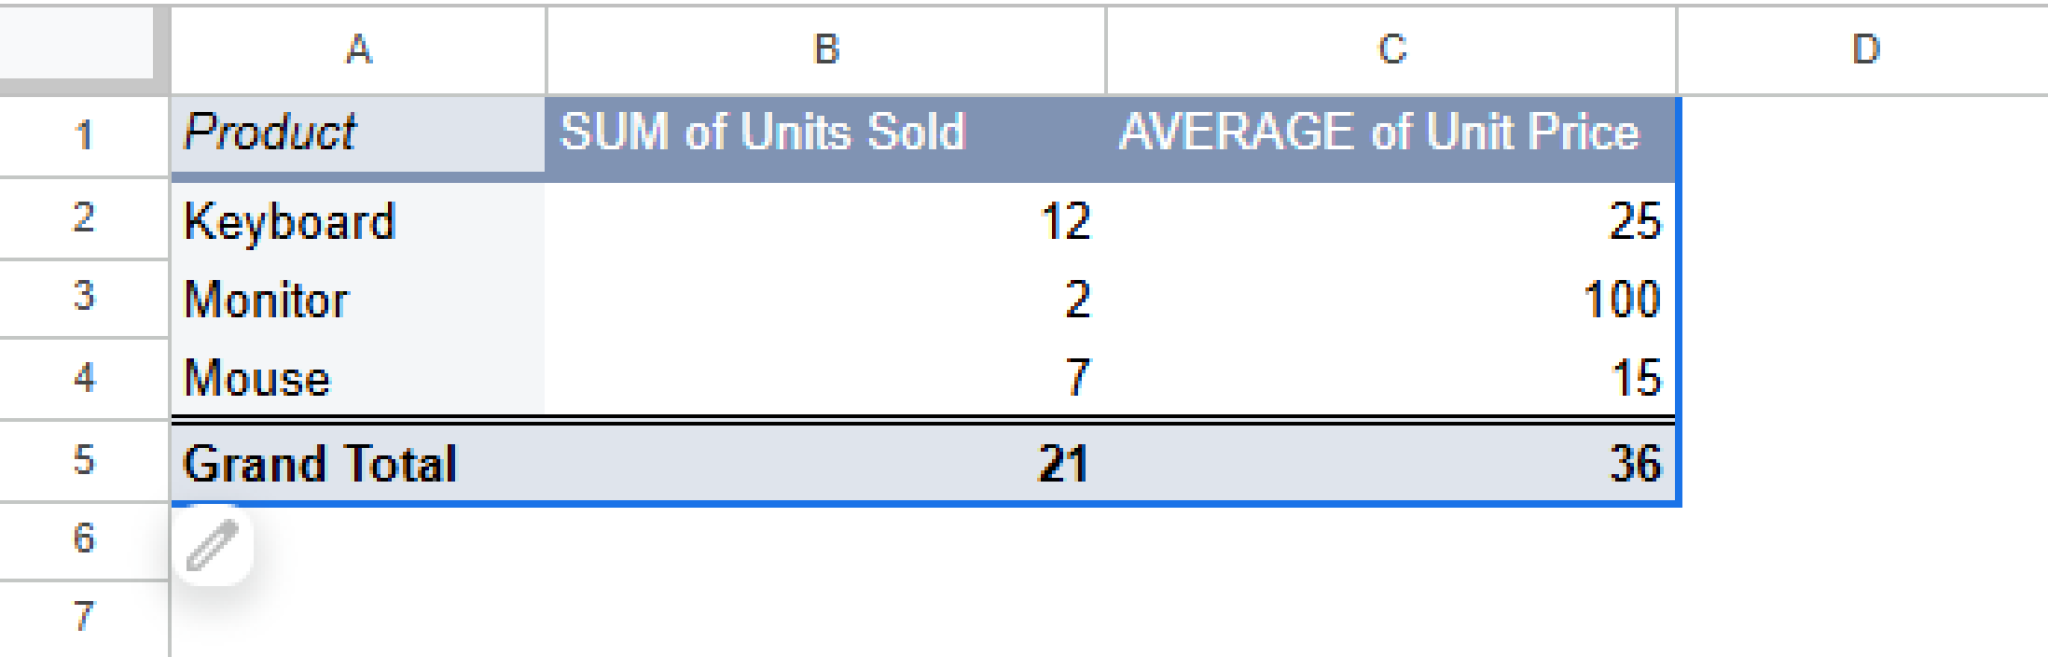Open the pivot table editor pencil icon

coord(213,545)
